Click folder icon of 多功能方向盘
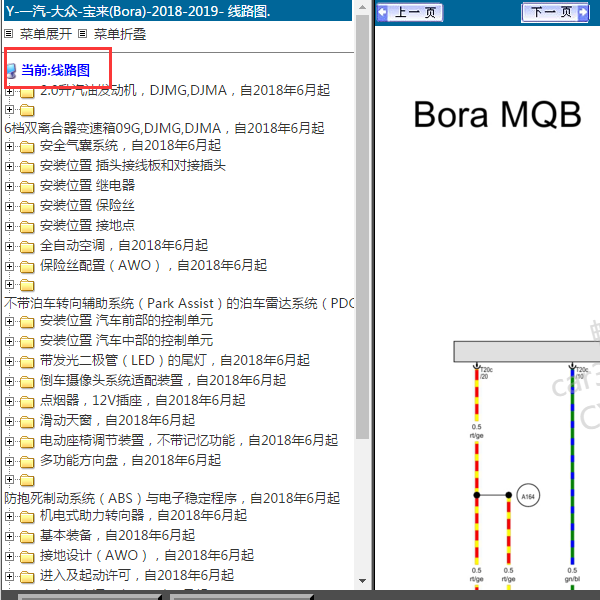Image resolution: width=600 pixels, height=600 pixels. [27, 462]
